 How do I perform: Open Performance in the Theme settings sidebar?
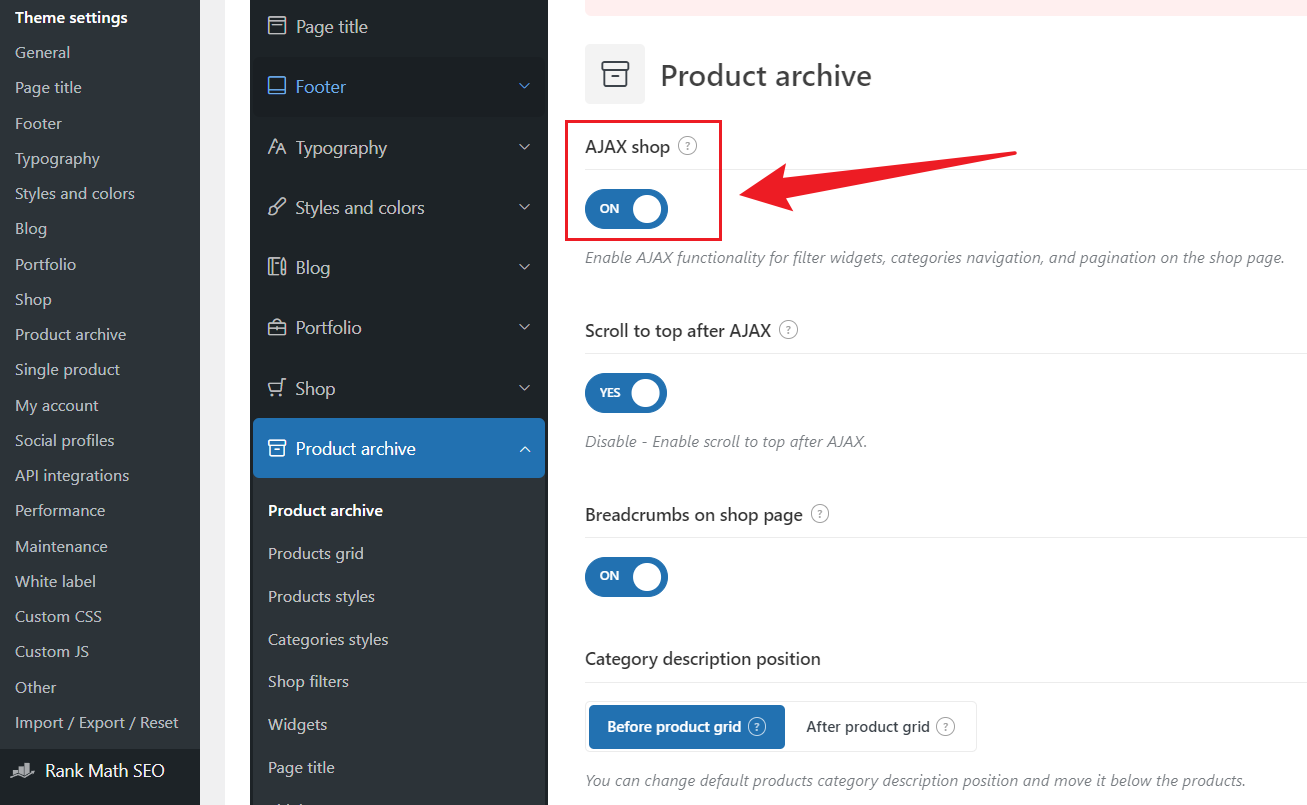click(60, 511)
